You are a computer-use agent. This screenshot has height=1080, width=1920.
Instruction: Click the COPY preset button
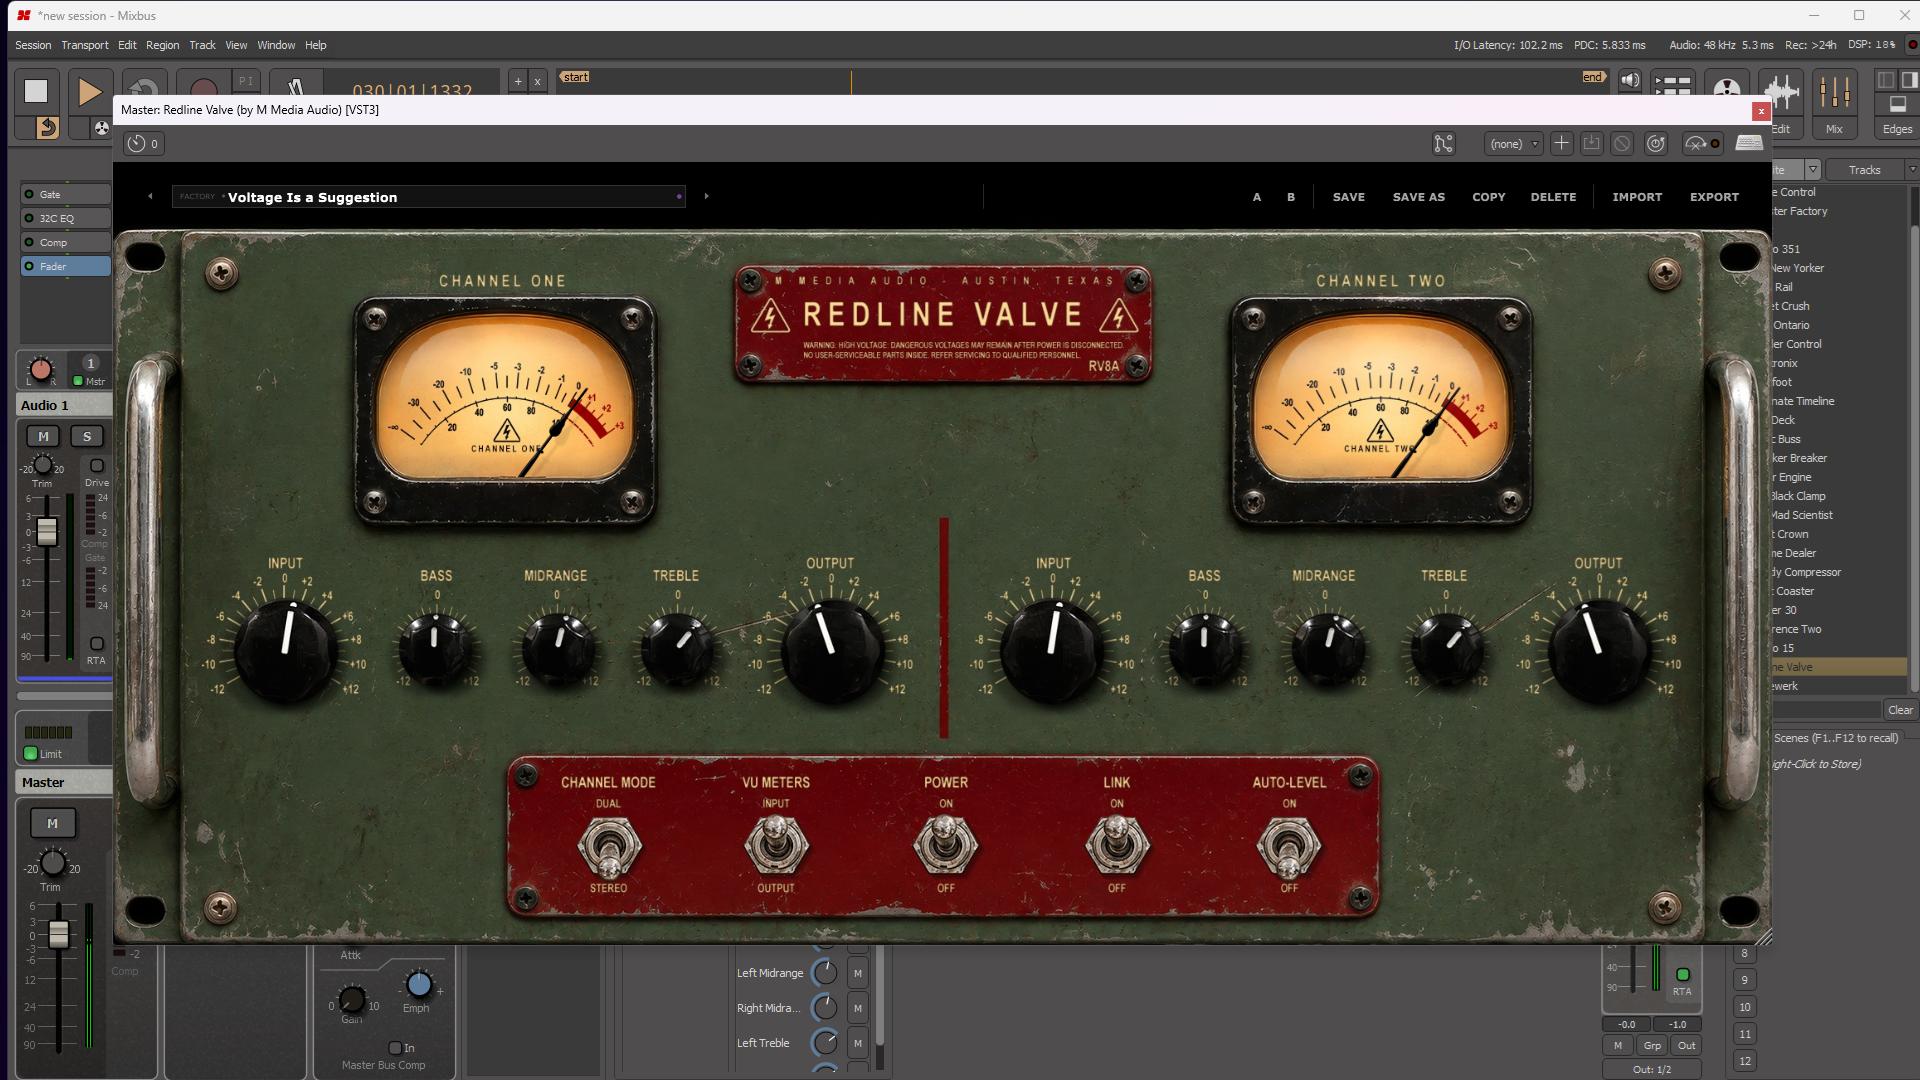pos(1488,197)
